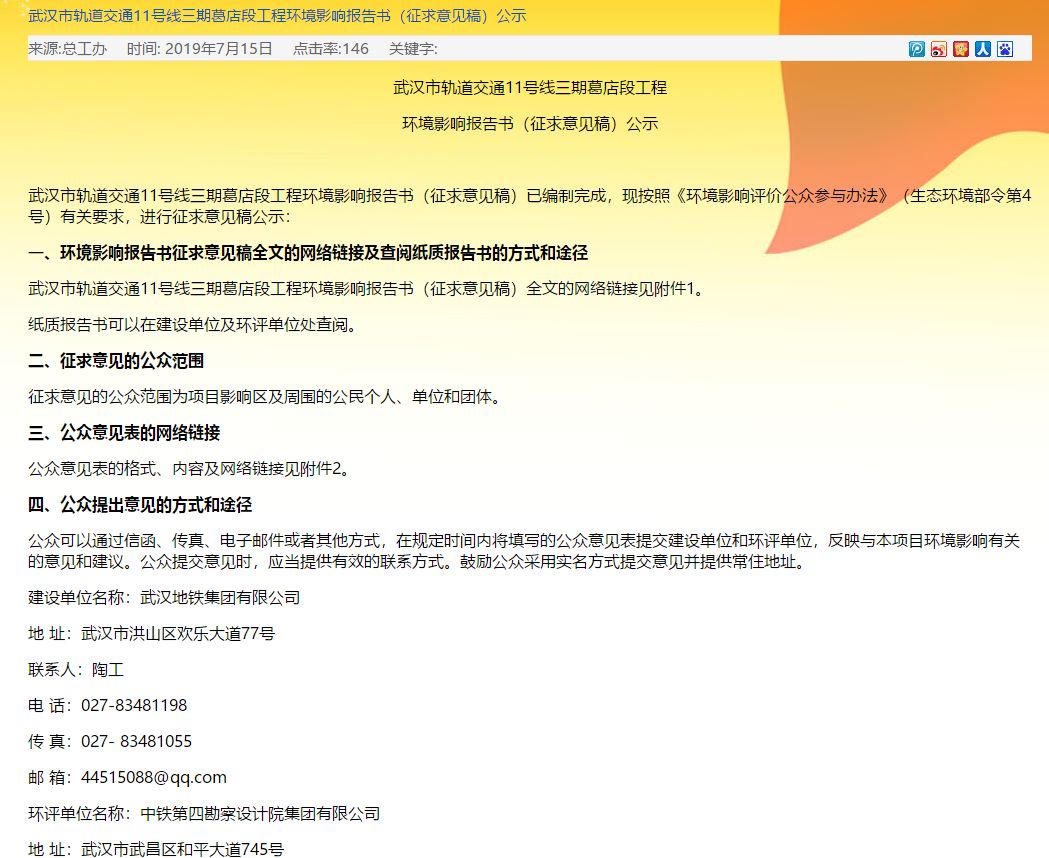
Task: Click paragraph starting 公众可以通过信函、传真
Action: [x=524, y=551]
